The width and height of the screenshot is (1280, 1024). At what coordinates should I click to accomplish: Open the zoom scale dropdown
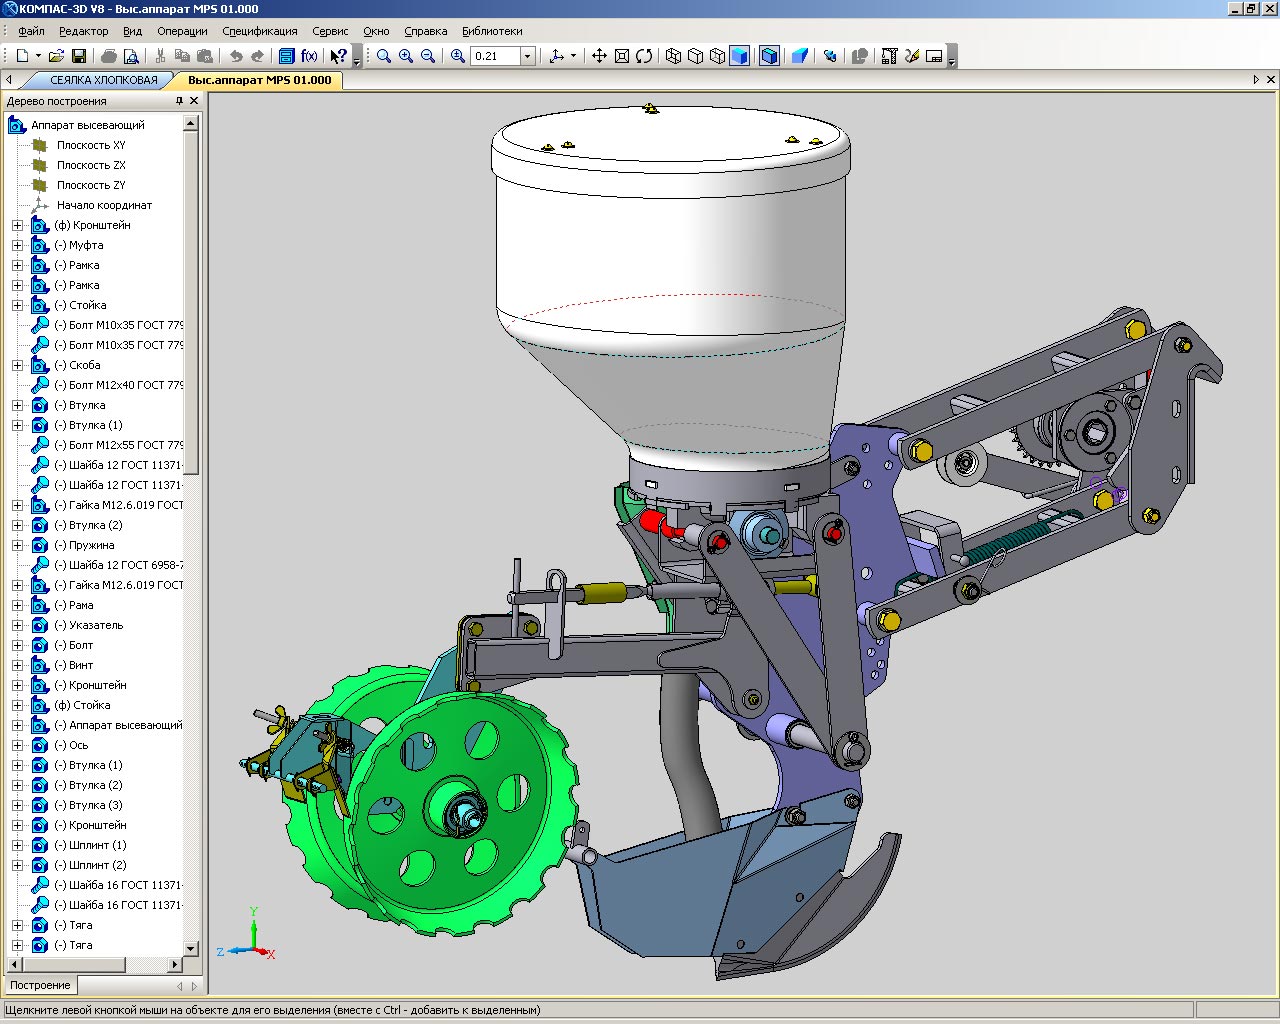pos(528,56)
